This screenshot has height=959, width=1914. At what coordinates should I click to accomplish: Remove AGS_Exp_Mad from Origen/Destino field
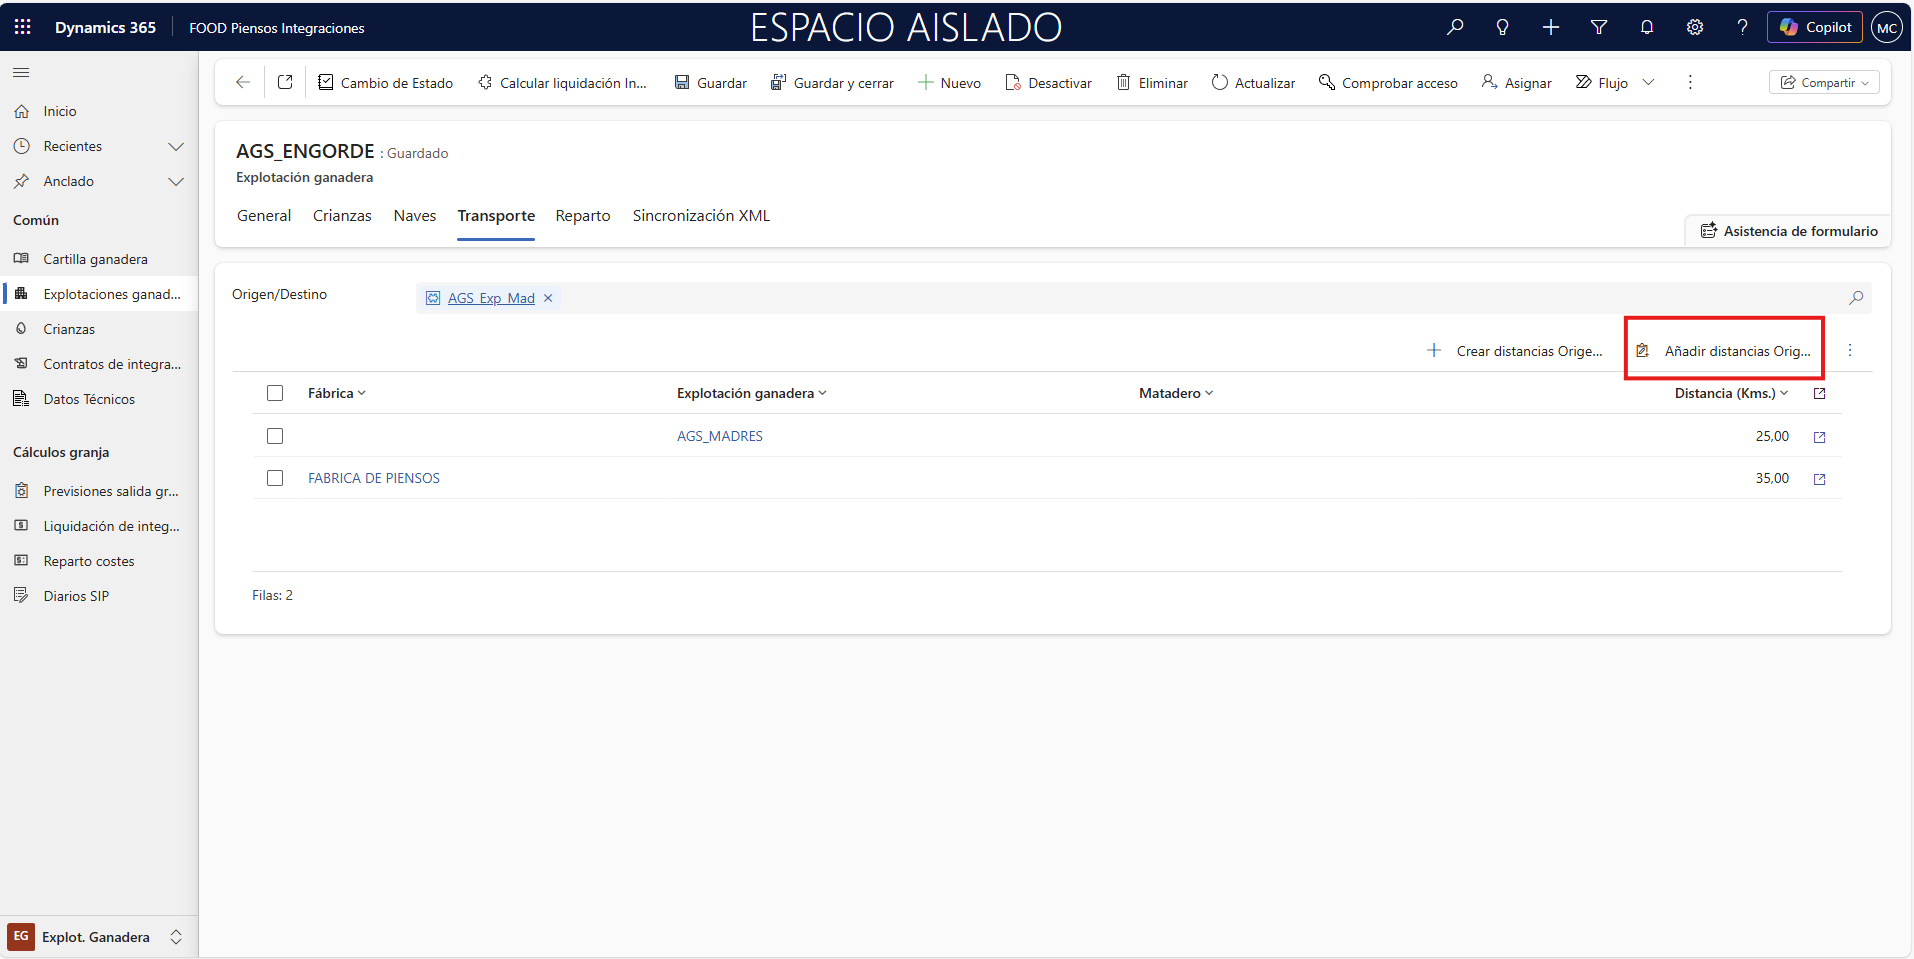point(548,298)
